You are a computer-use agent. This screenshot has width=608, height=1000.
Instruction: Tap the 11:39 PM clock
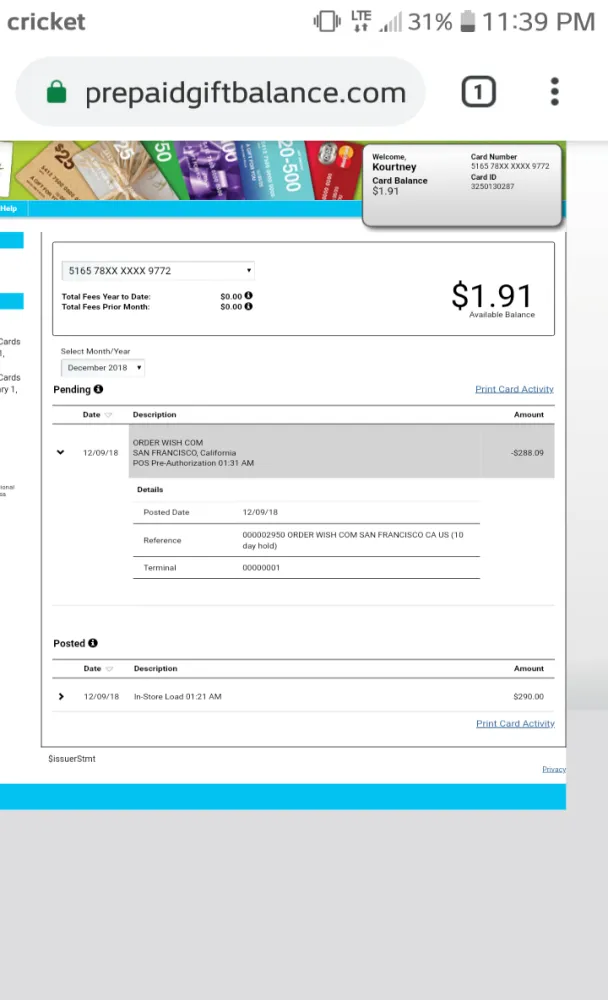point(538,22)
